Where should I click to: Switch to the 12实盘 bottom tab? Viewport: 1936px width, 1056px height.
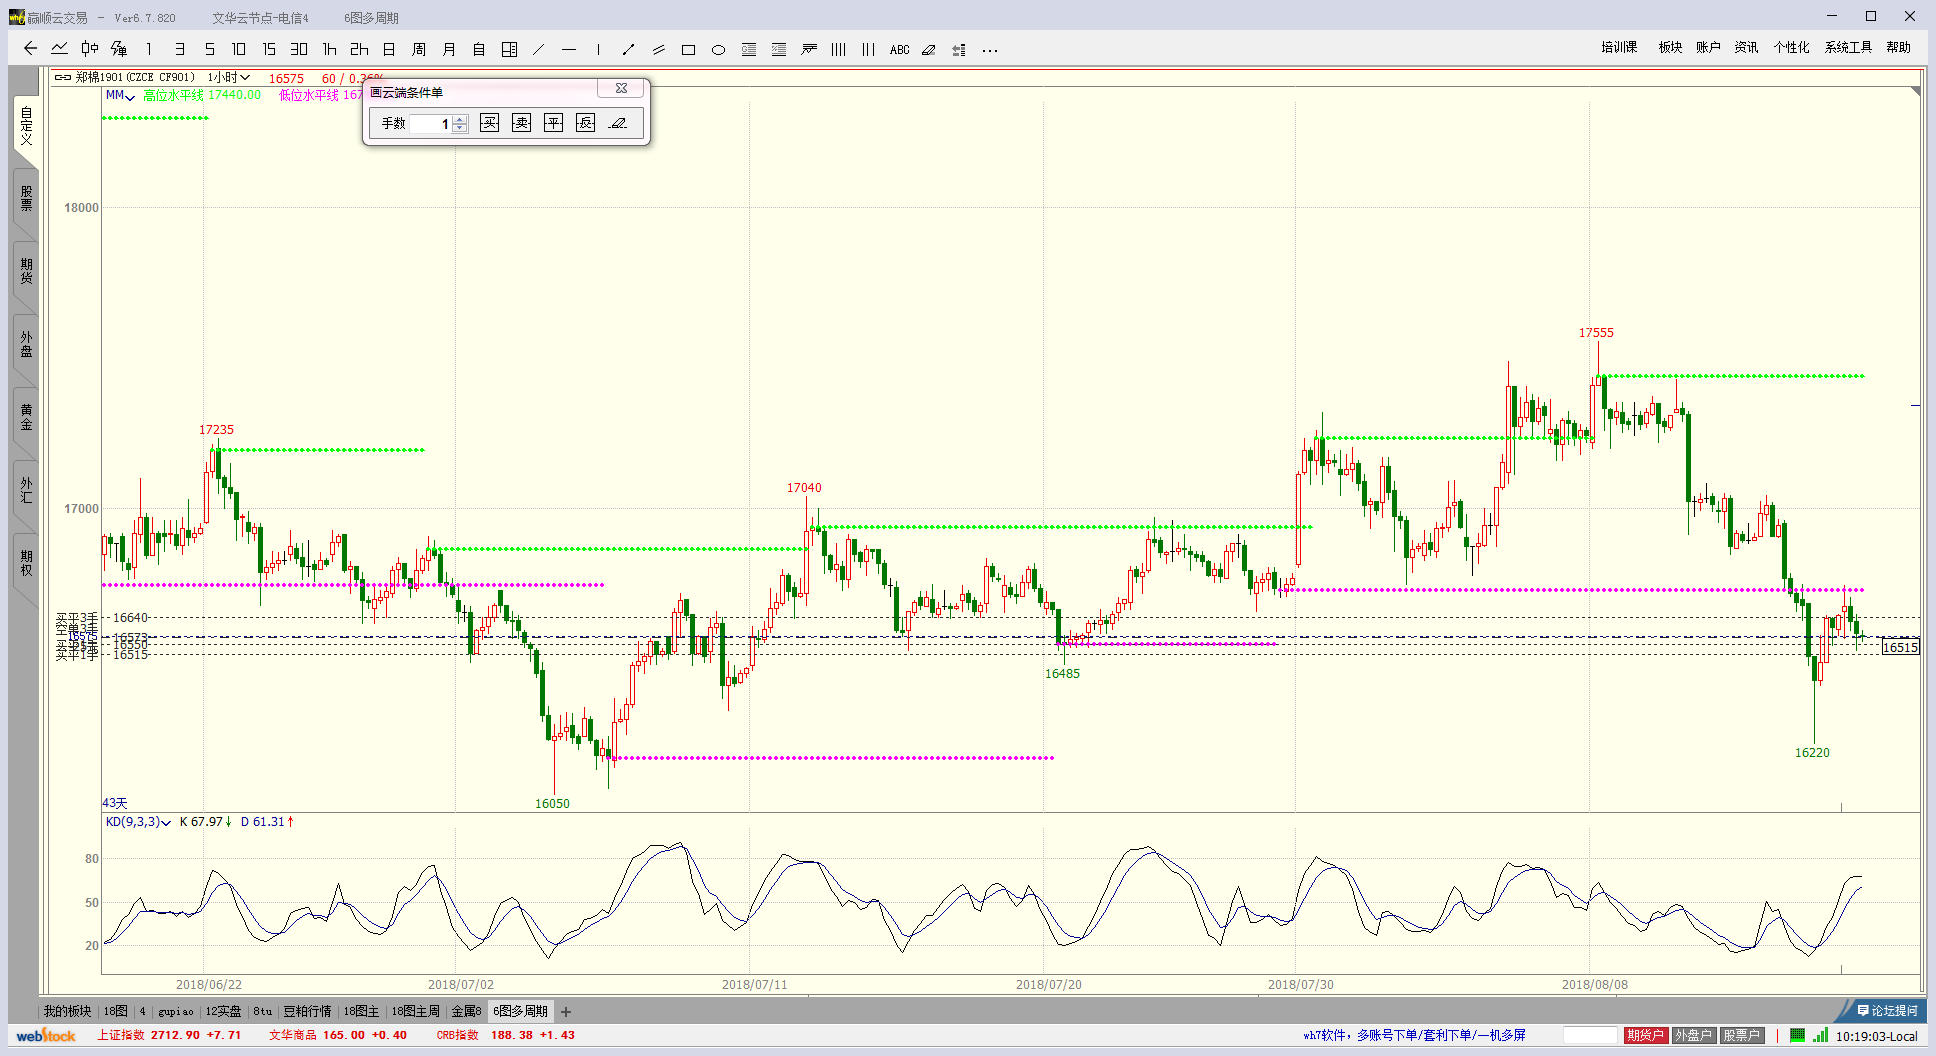[223, 1011]
